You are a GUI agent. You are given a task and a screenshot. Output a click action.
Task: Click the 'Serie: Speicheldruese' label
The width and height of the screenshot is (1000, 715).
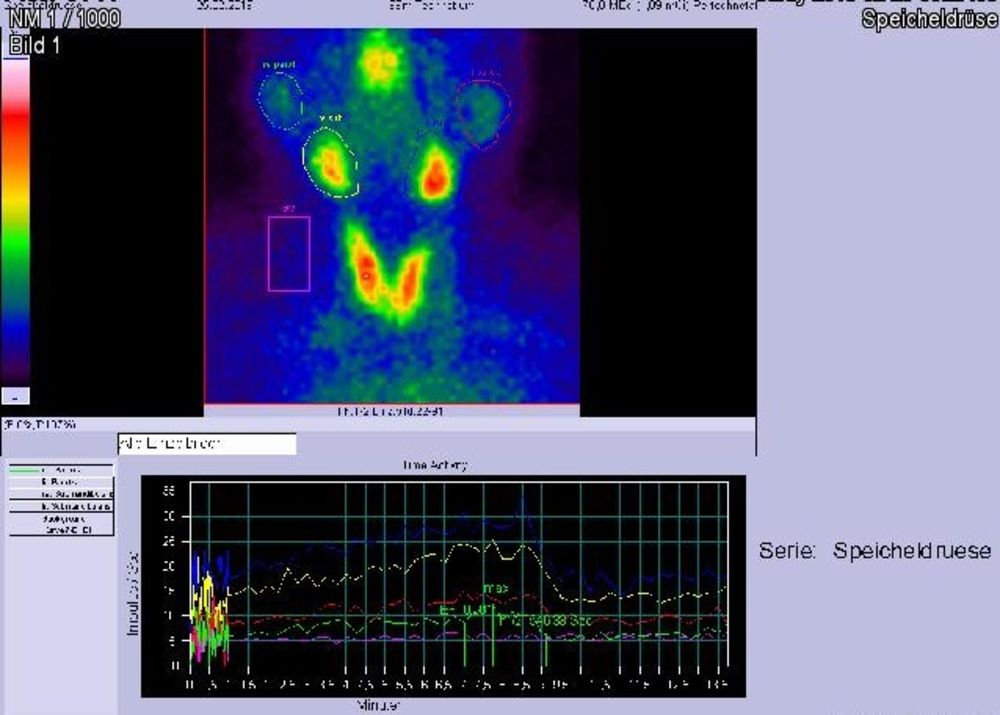click(875, 550)
